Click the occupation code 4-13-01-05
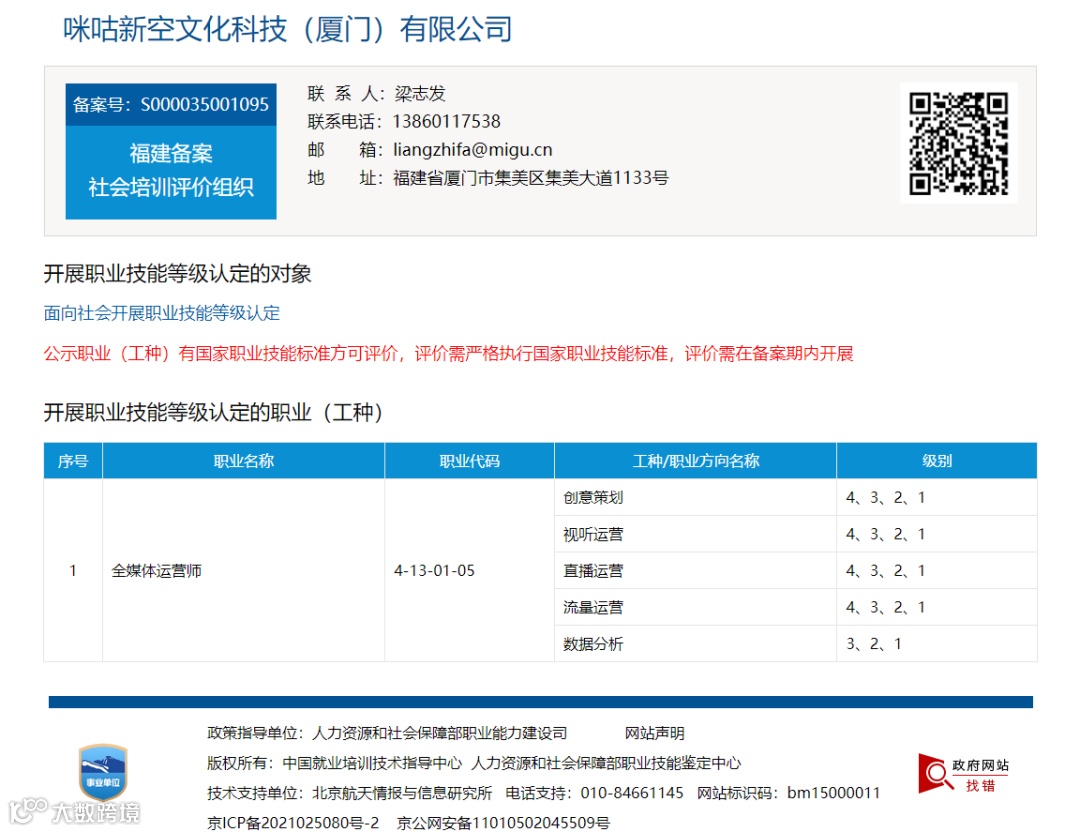The height and width of the screenshot is (832, 1080). (x=435, y=570)
